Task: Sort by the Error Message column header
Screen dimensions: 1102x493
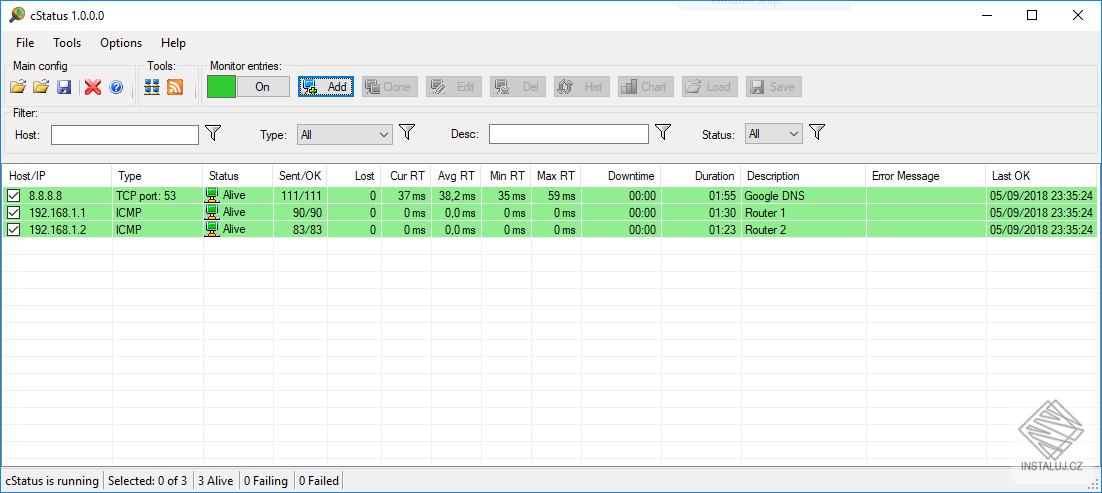Action: pyautogui.click(x=926, y=176)
